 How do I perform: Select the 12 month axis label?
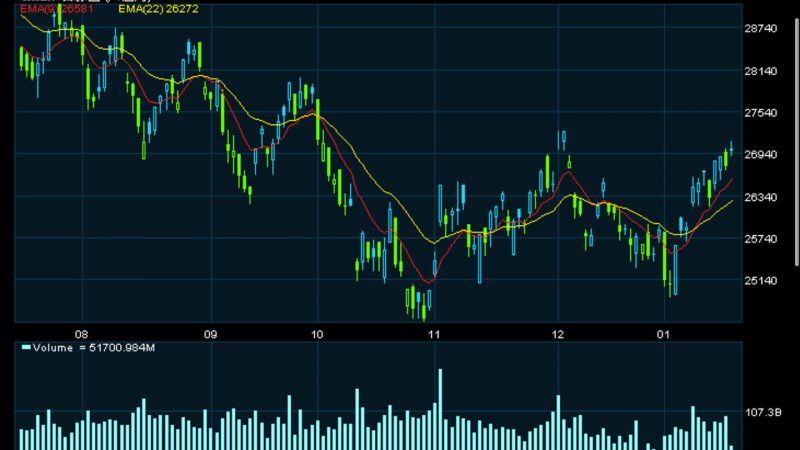pos(556,334)
